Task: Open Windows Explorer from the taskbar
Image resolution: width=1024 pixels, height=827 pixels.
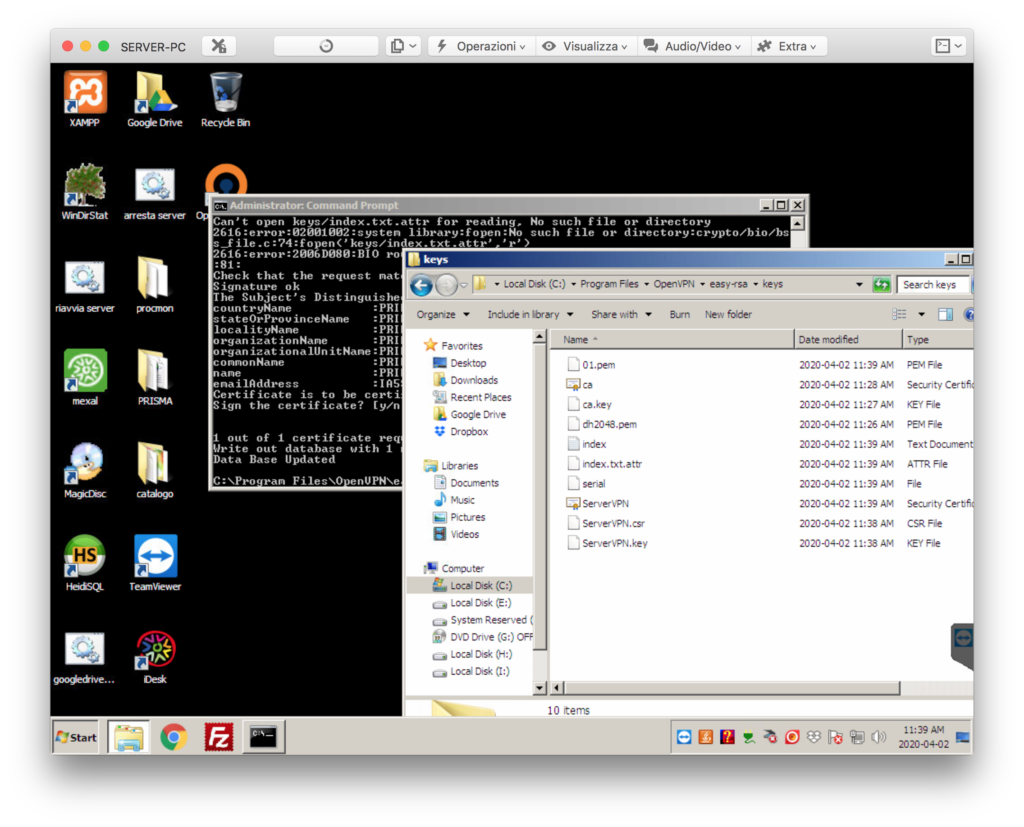Action: pos(129,738)
